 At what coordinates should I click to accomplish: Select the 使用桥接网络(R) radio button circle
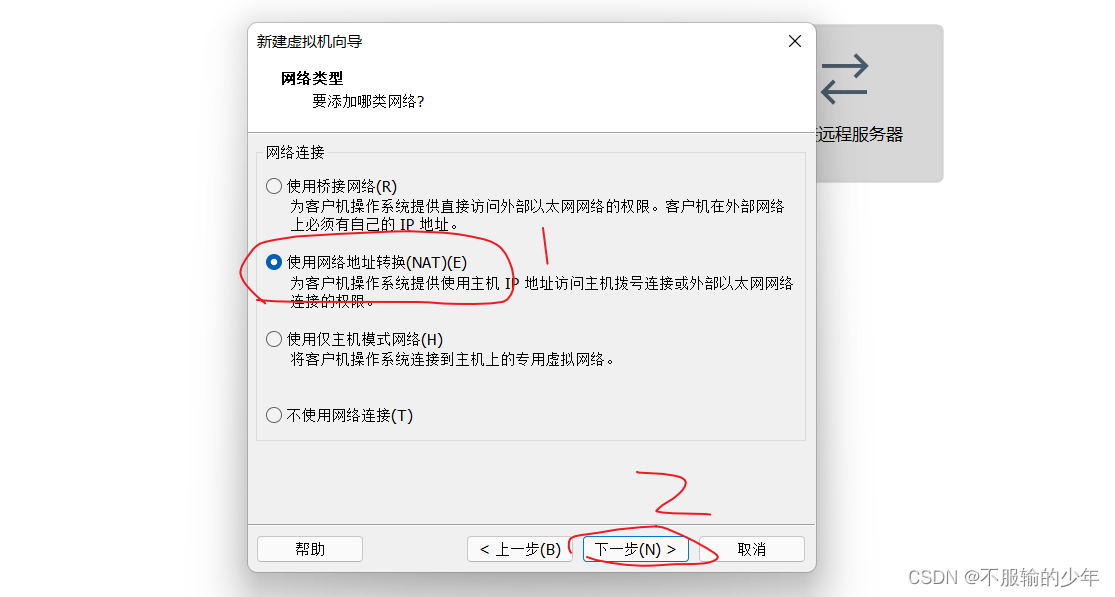click(x=274, y=186)
